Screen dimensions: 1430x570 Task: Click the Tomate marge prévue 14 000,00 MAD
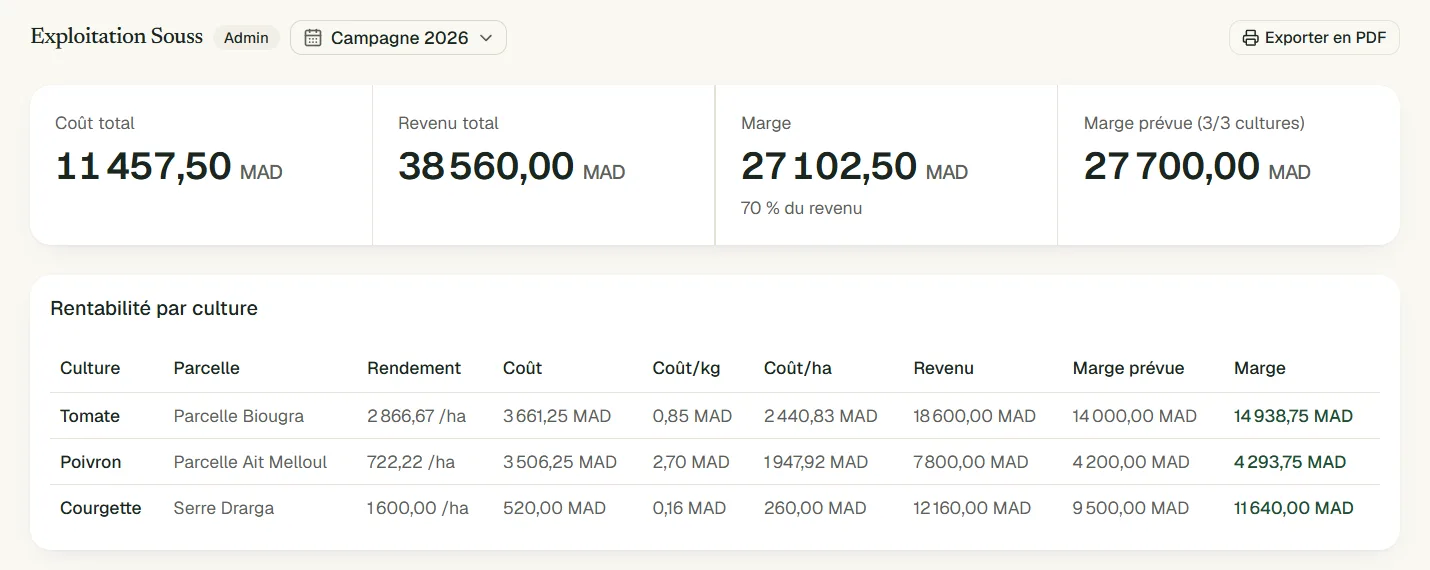pos(1135,416)
